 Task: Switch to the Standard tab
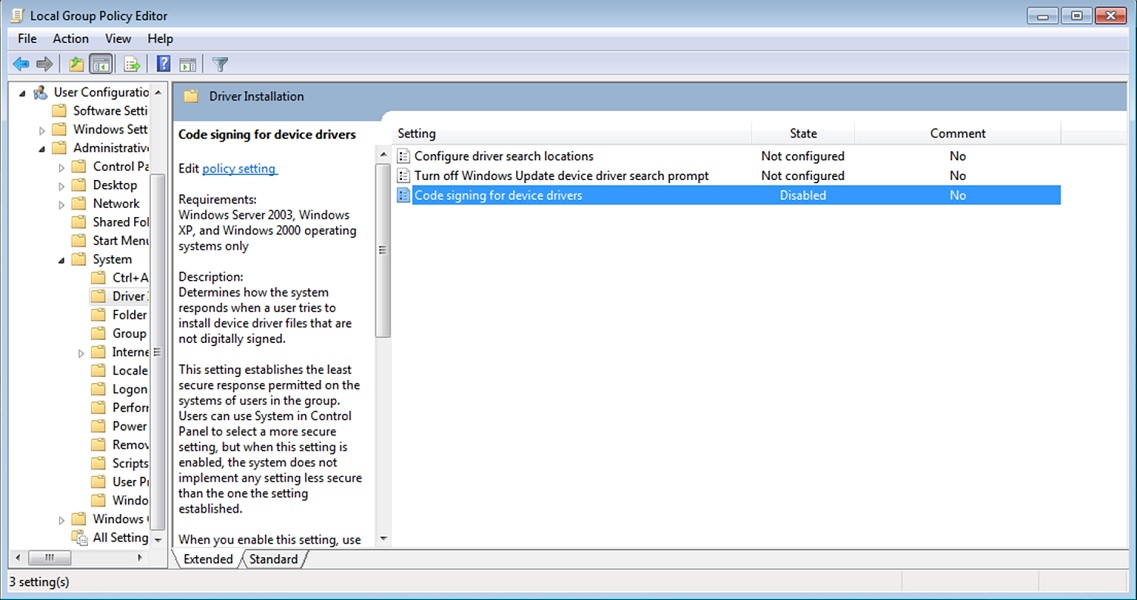[x=273, y=559]
